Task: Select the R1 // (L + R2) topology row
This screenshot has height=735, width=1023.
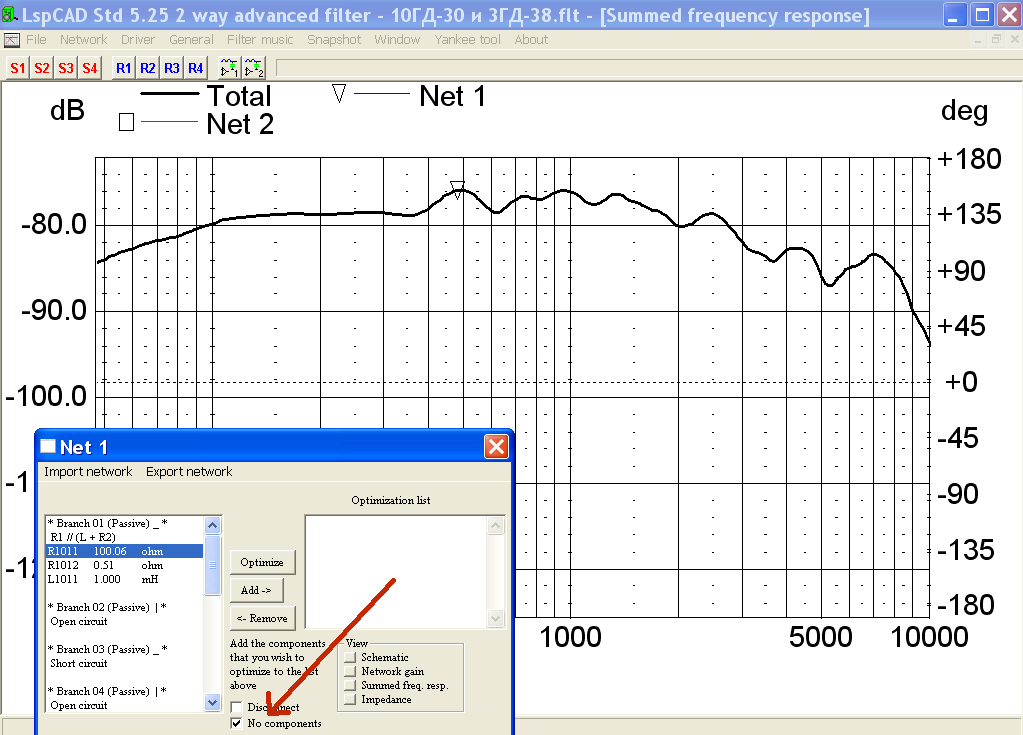Action: pyautogui.click(x=125, y=537)
